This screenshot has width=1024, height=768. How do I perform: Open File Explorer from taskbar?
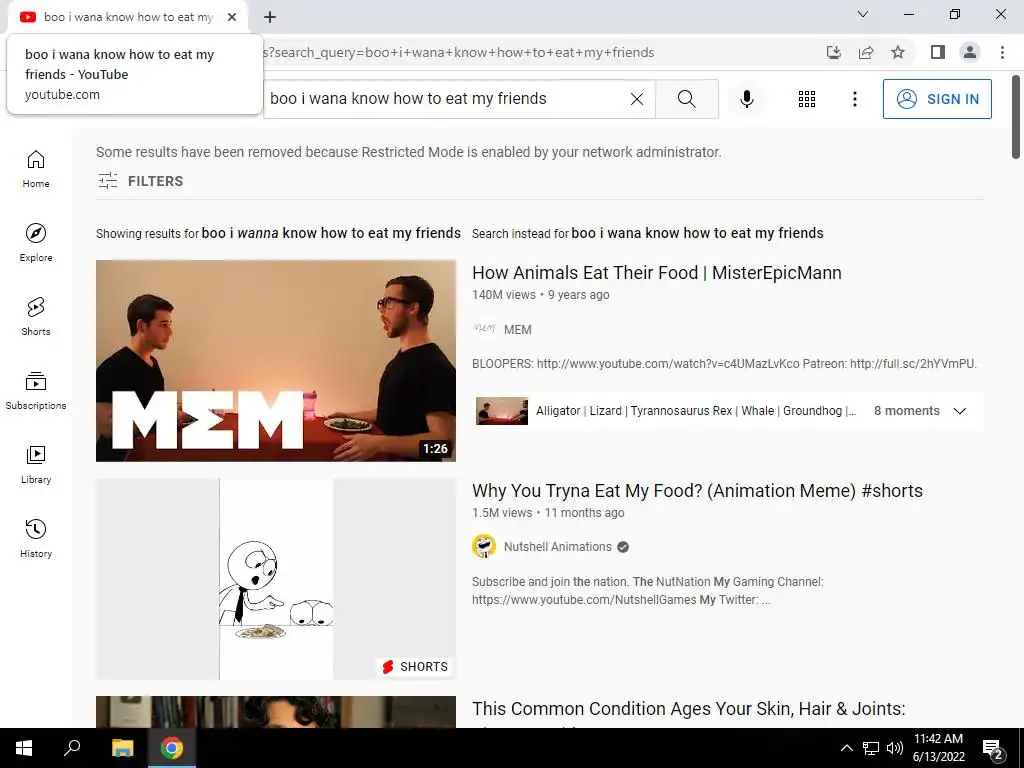pos(122,748)
